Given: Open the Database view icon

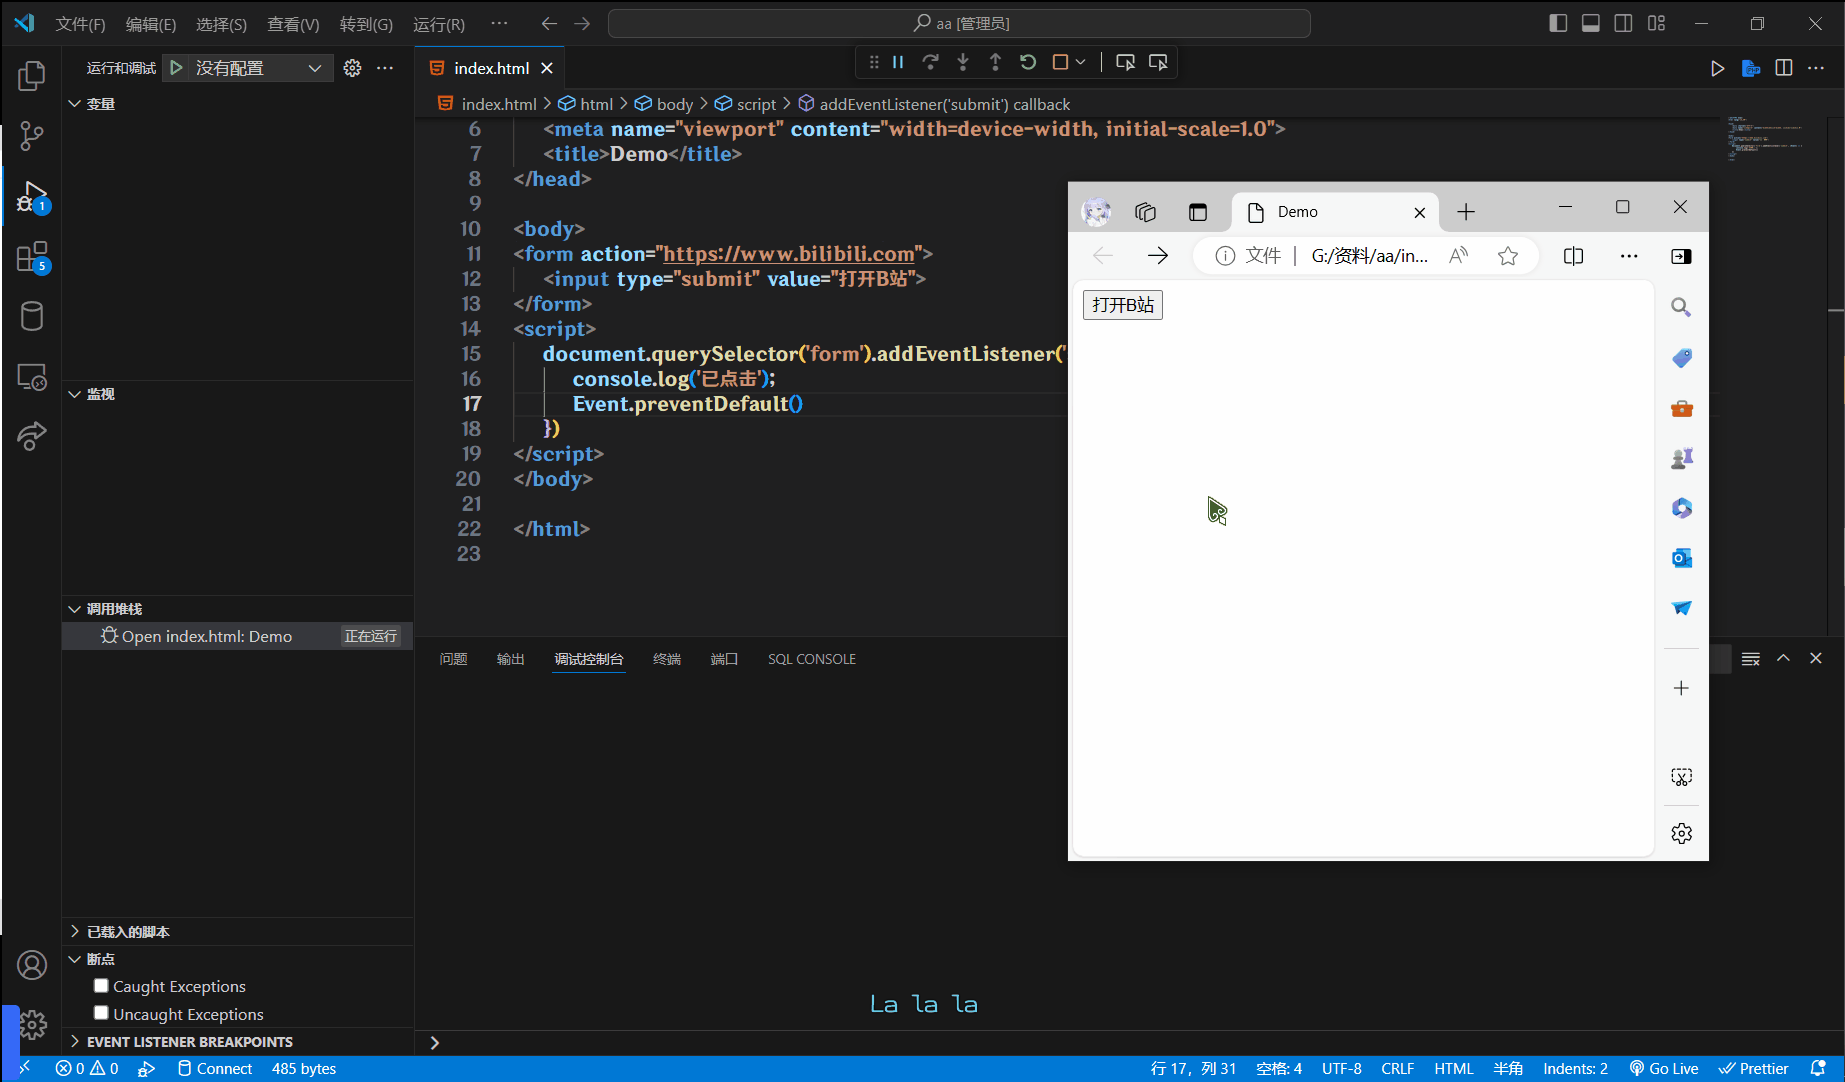Looking at the screenshot, I should [x=32, y=317].
